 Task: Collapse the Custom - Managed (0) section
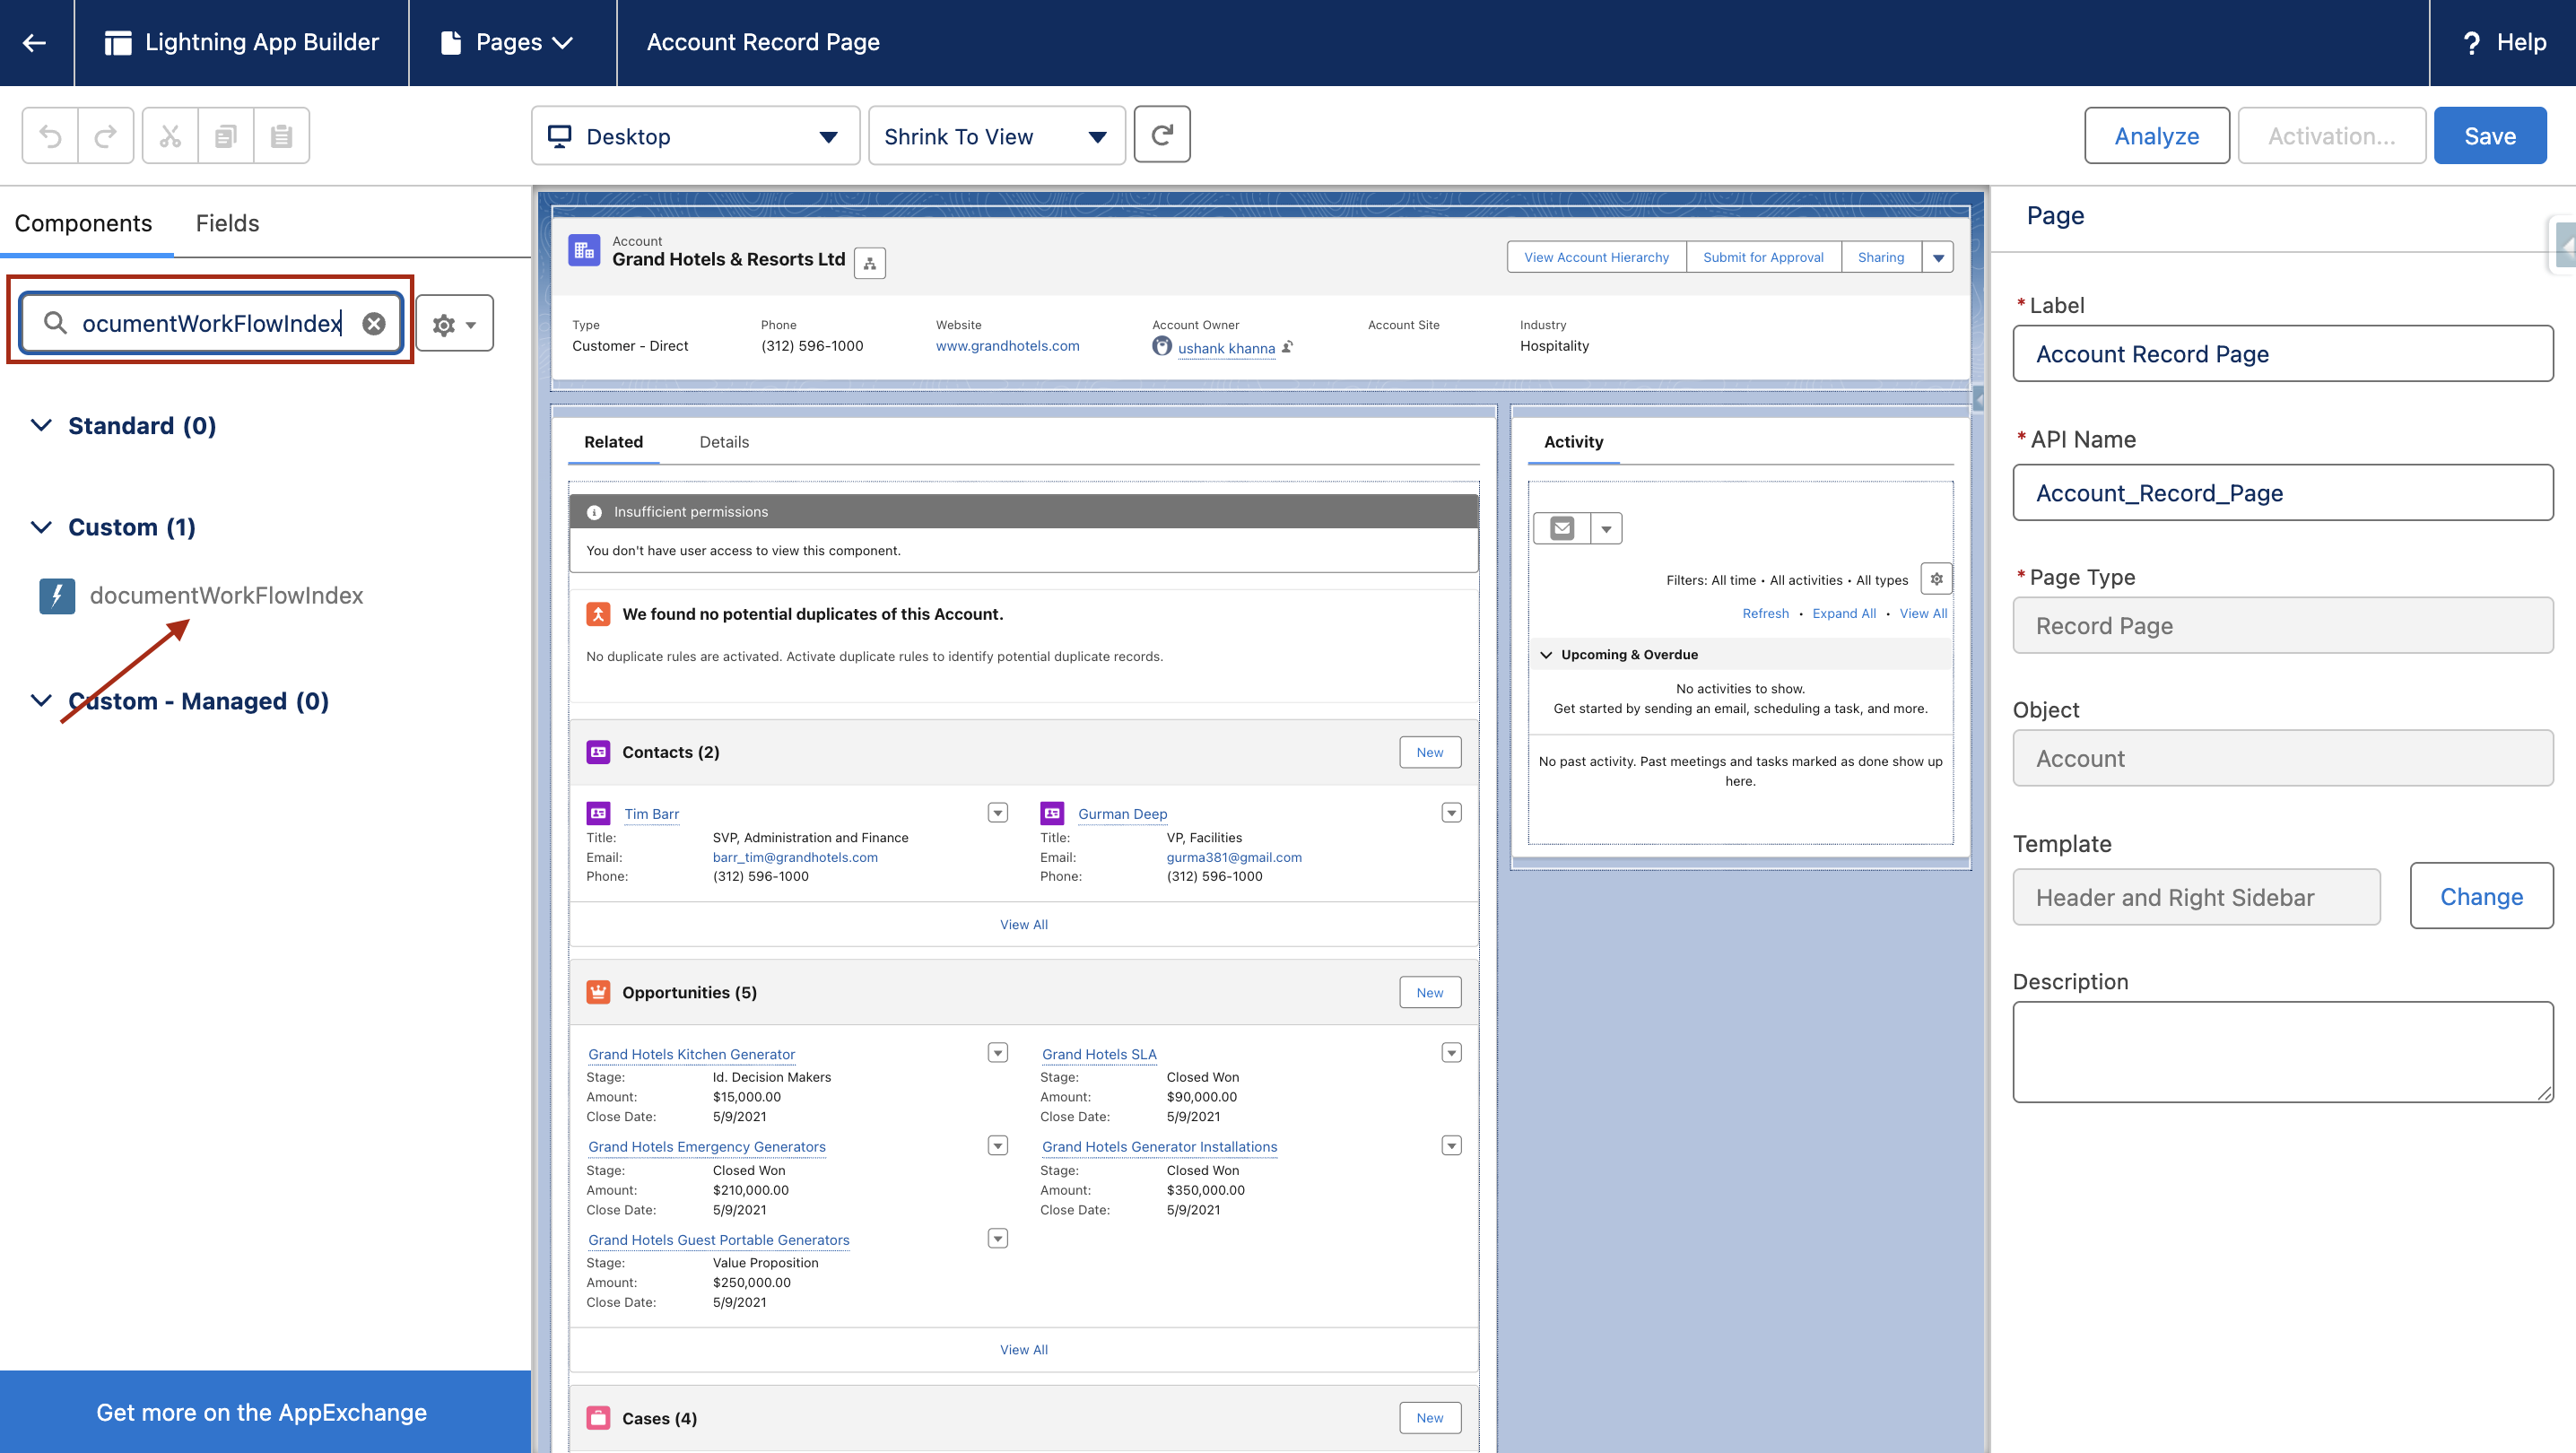[x=41, y=701]
